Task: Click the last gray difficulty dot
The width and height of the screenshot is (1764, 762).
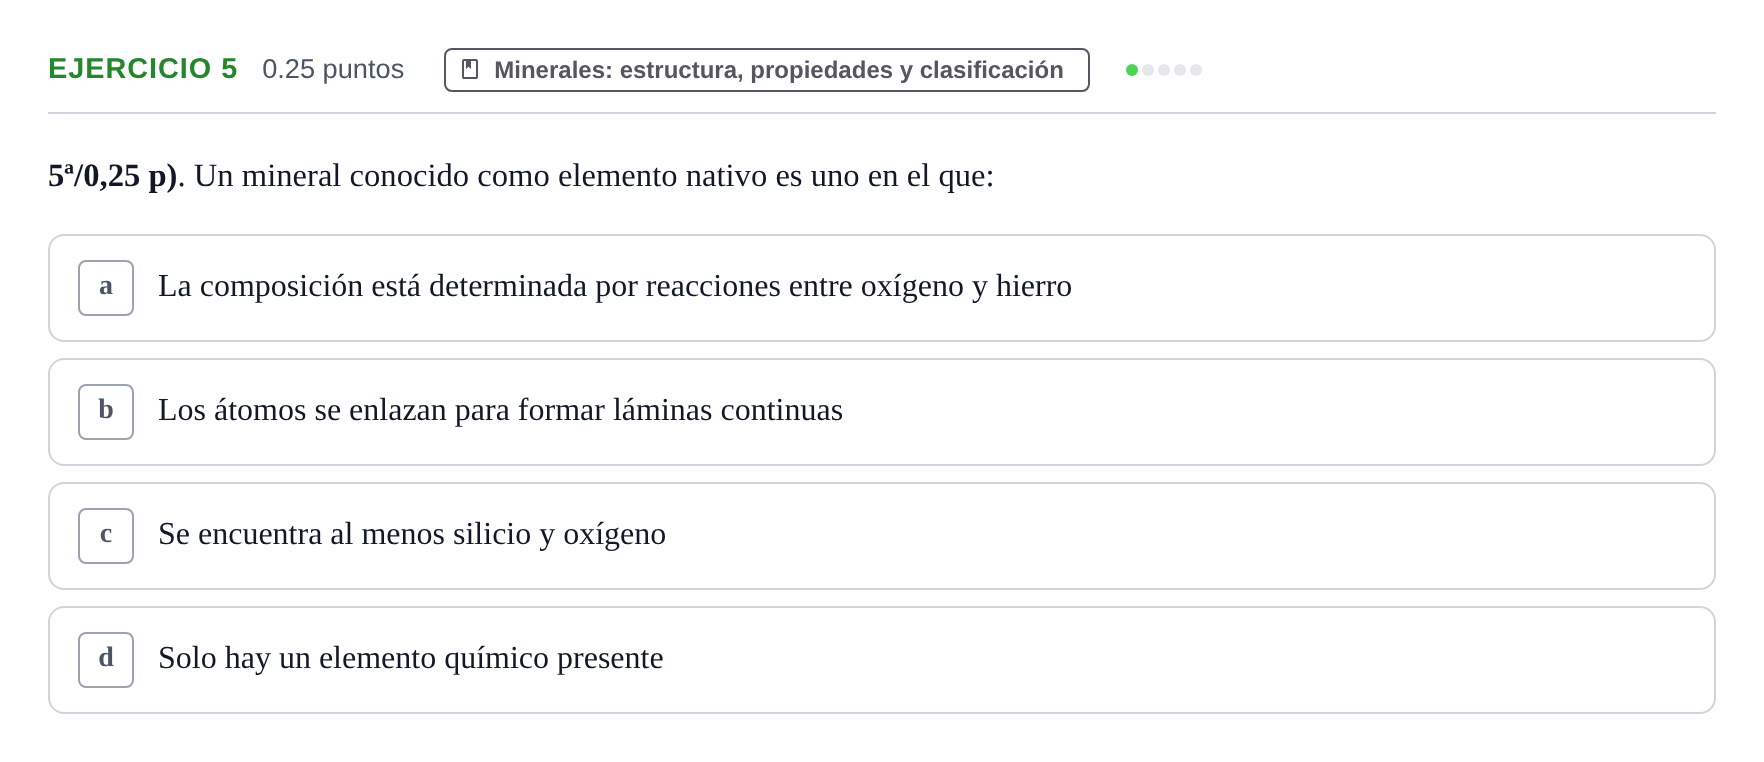Action: click(1196, 70)
